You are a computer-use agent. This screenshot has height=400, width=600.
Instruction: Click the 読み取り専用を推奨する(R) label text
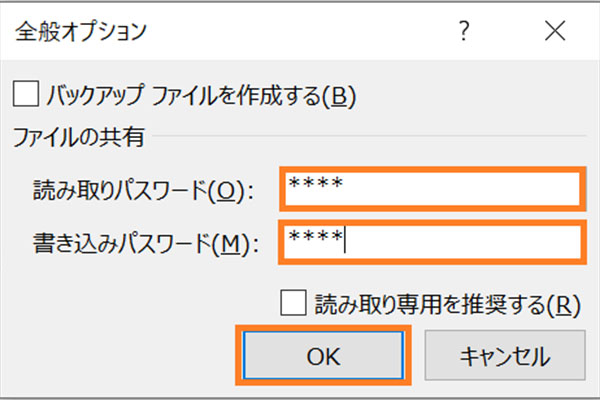pos(445,304)
